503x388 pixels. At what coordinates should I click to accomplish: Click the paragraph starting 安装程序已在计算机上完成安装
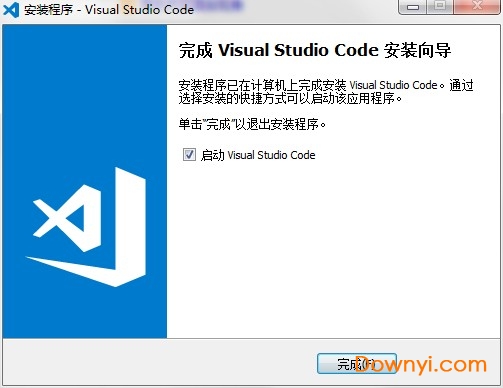(326, 92)
